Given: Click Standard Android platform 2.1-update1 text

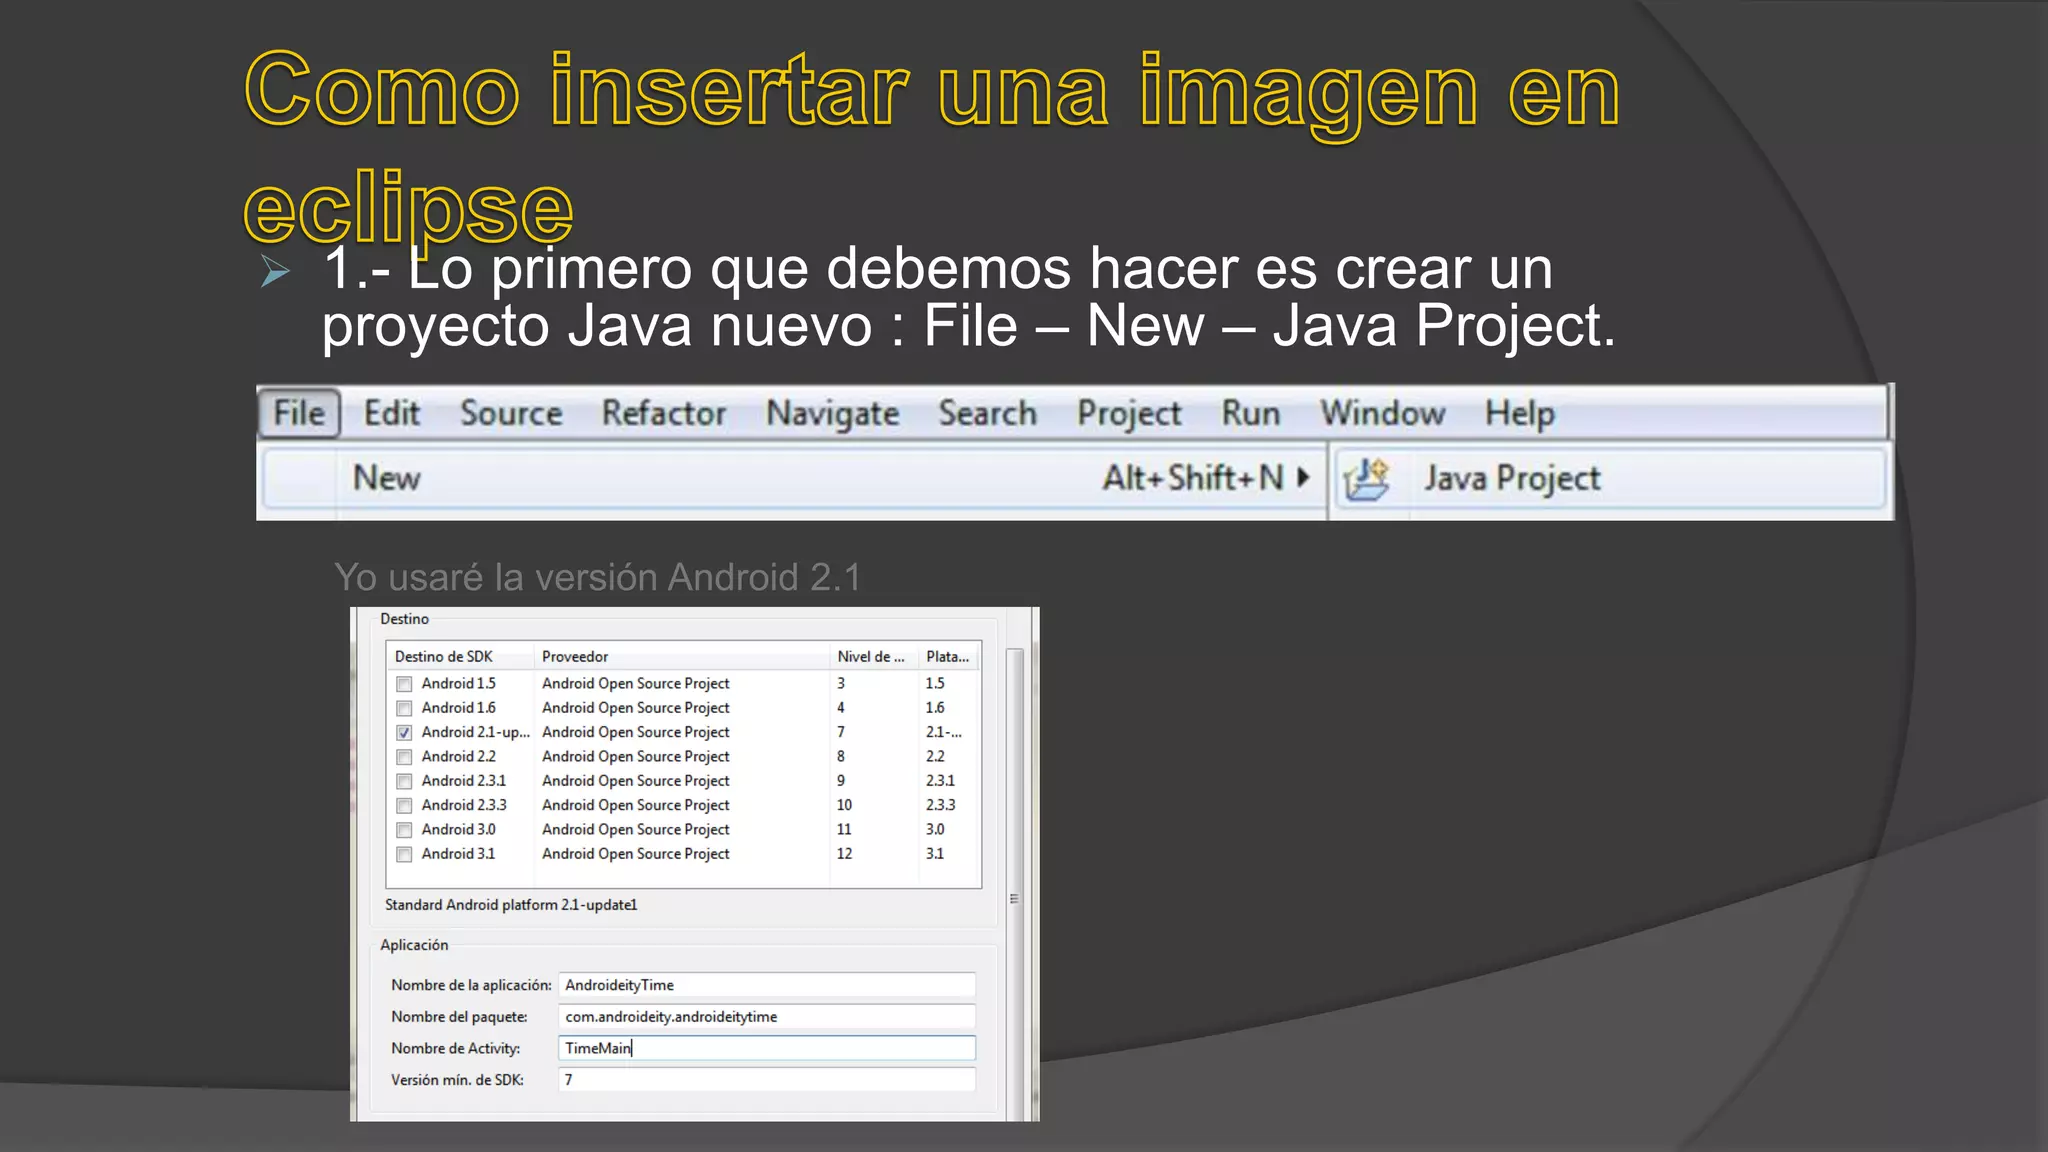Looking at the screenshot, I should [511, 905].
